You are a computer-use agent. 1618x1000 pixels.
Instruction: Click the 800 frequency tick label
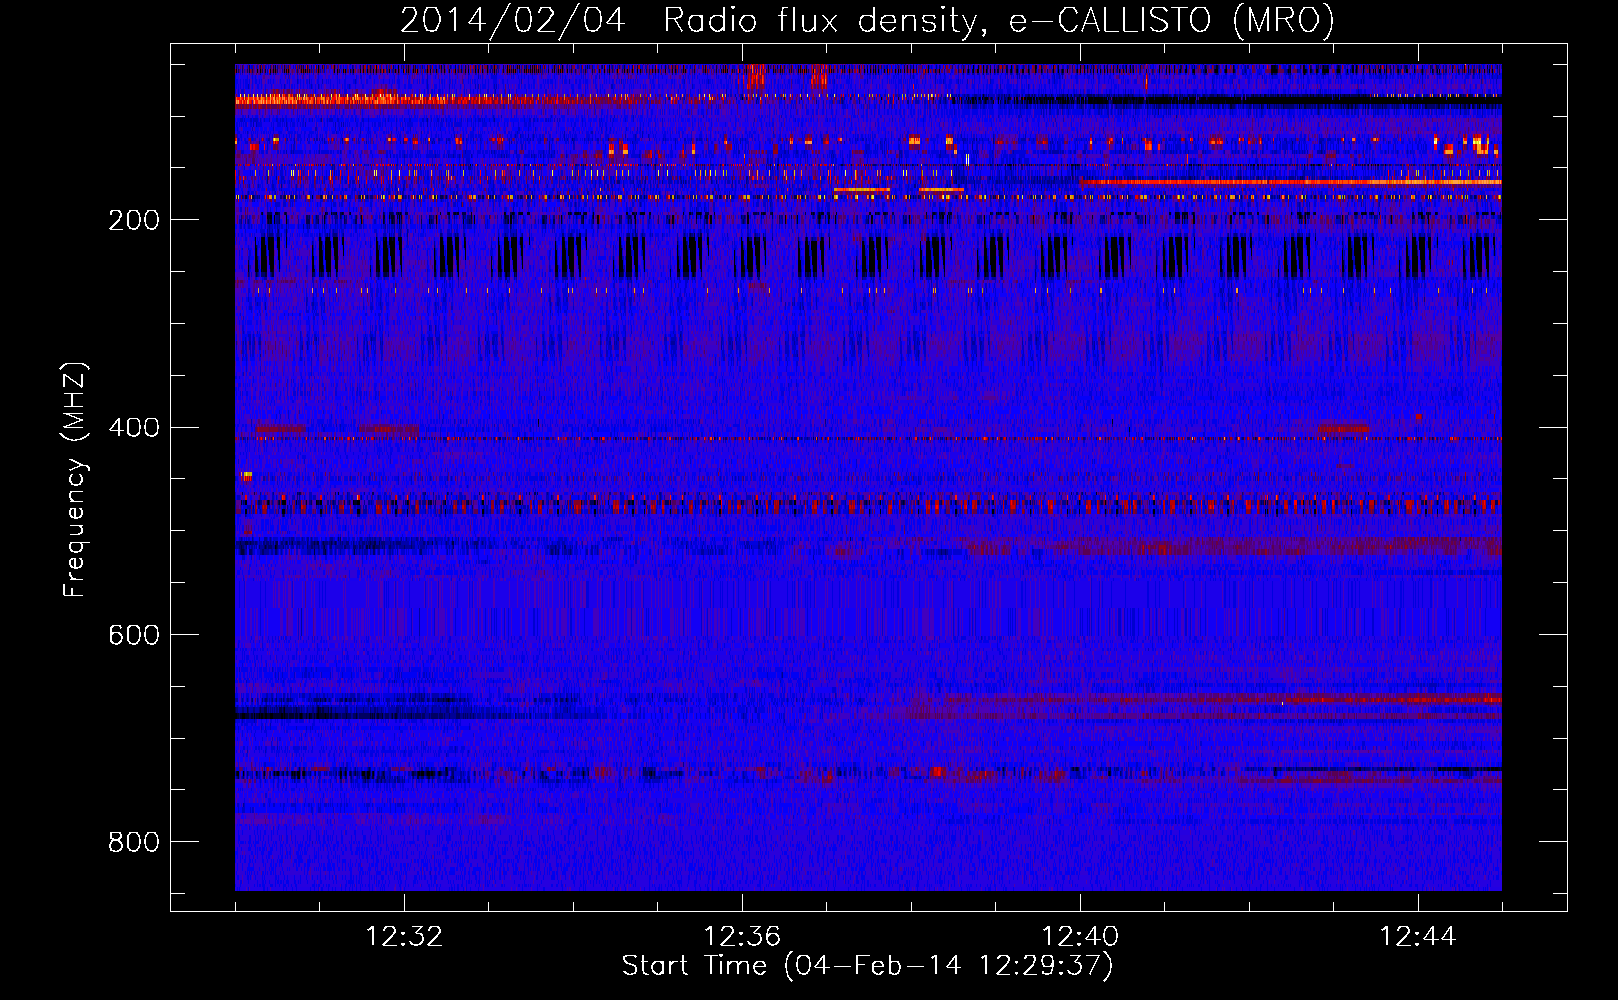coord(134,842)
